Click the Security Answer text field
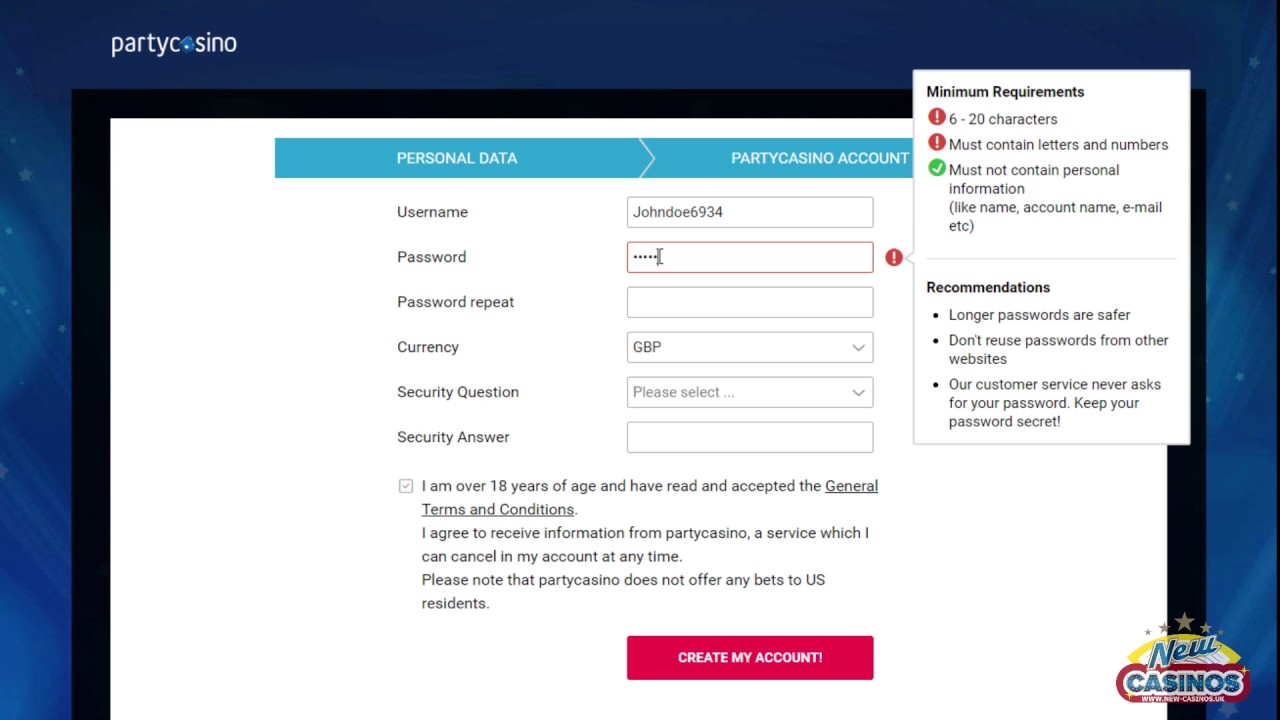This screenshot has width=1280, height=720. [x=749, y=437]
